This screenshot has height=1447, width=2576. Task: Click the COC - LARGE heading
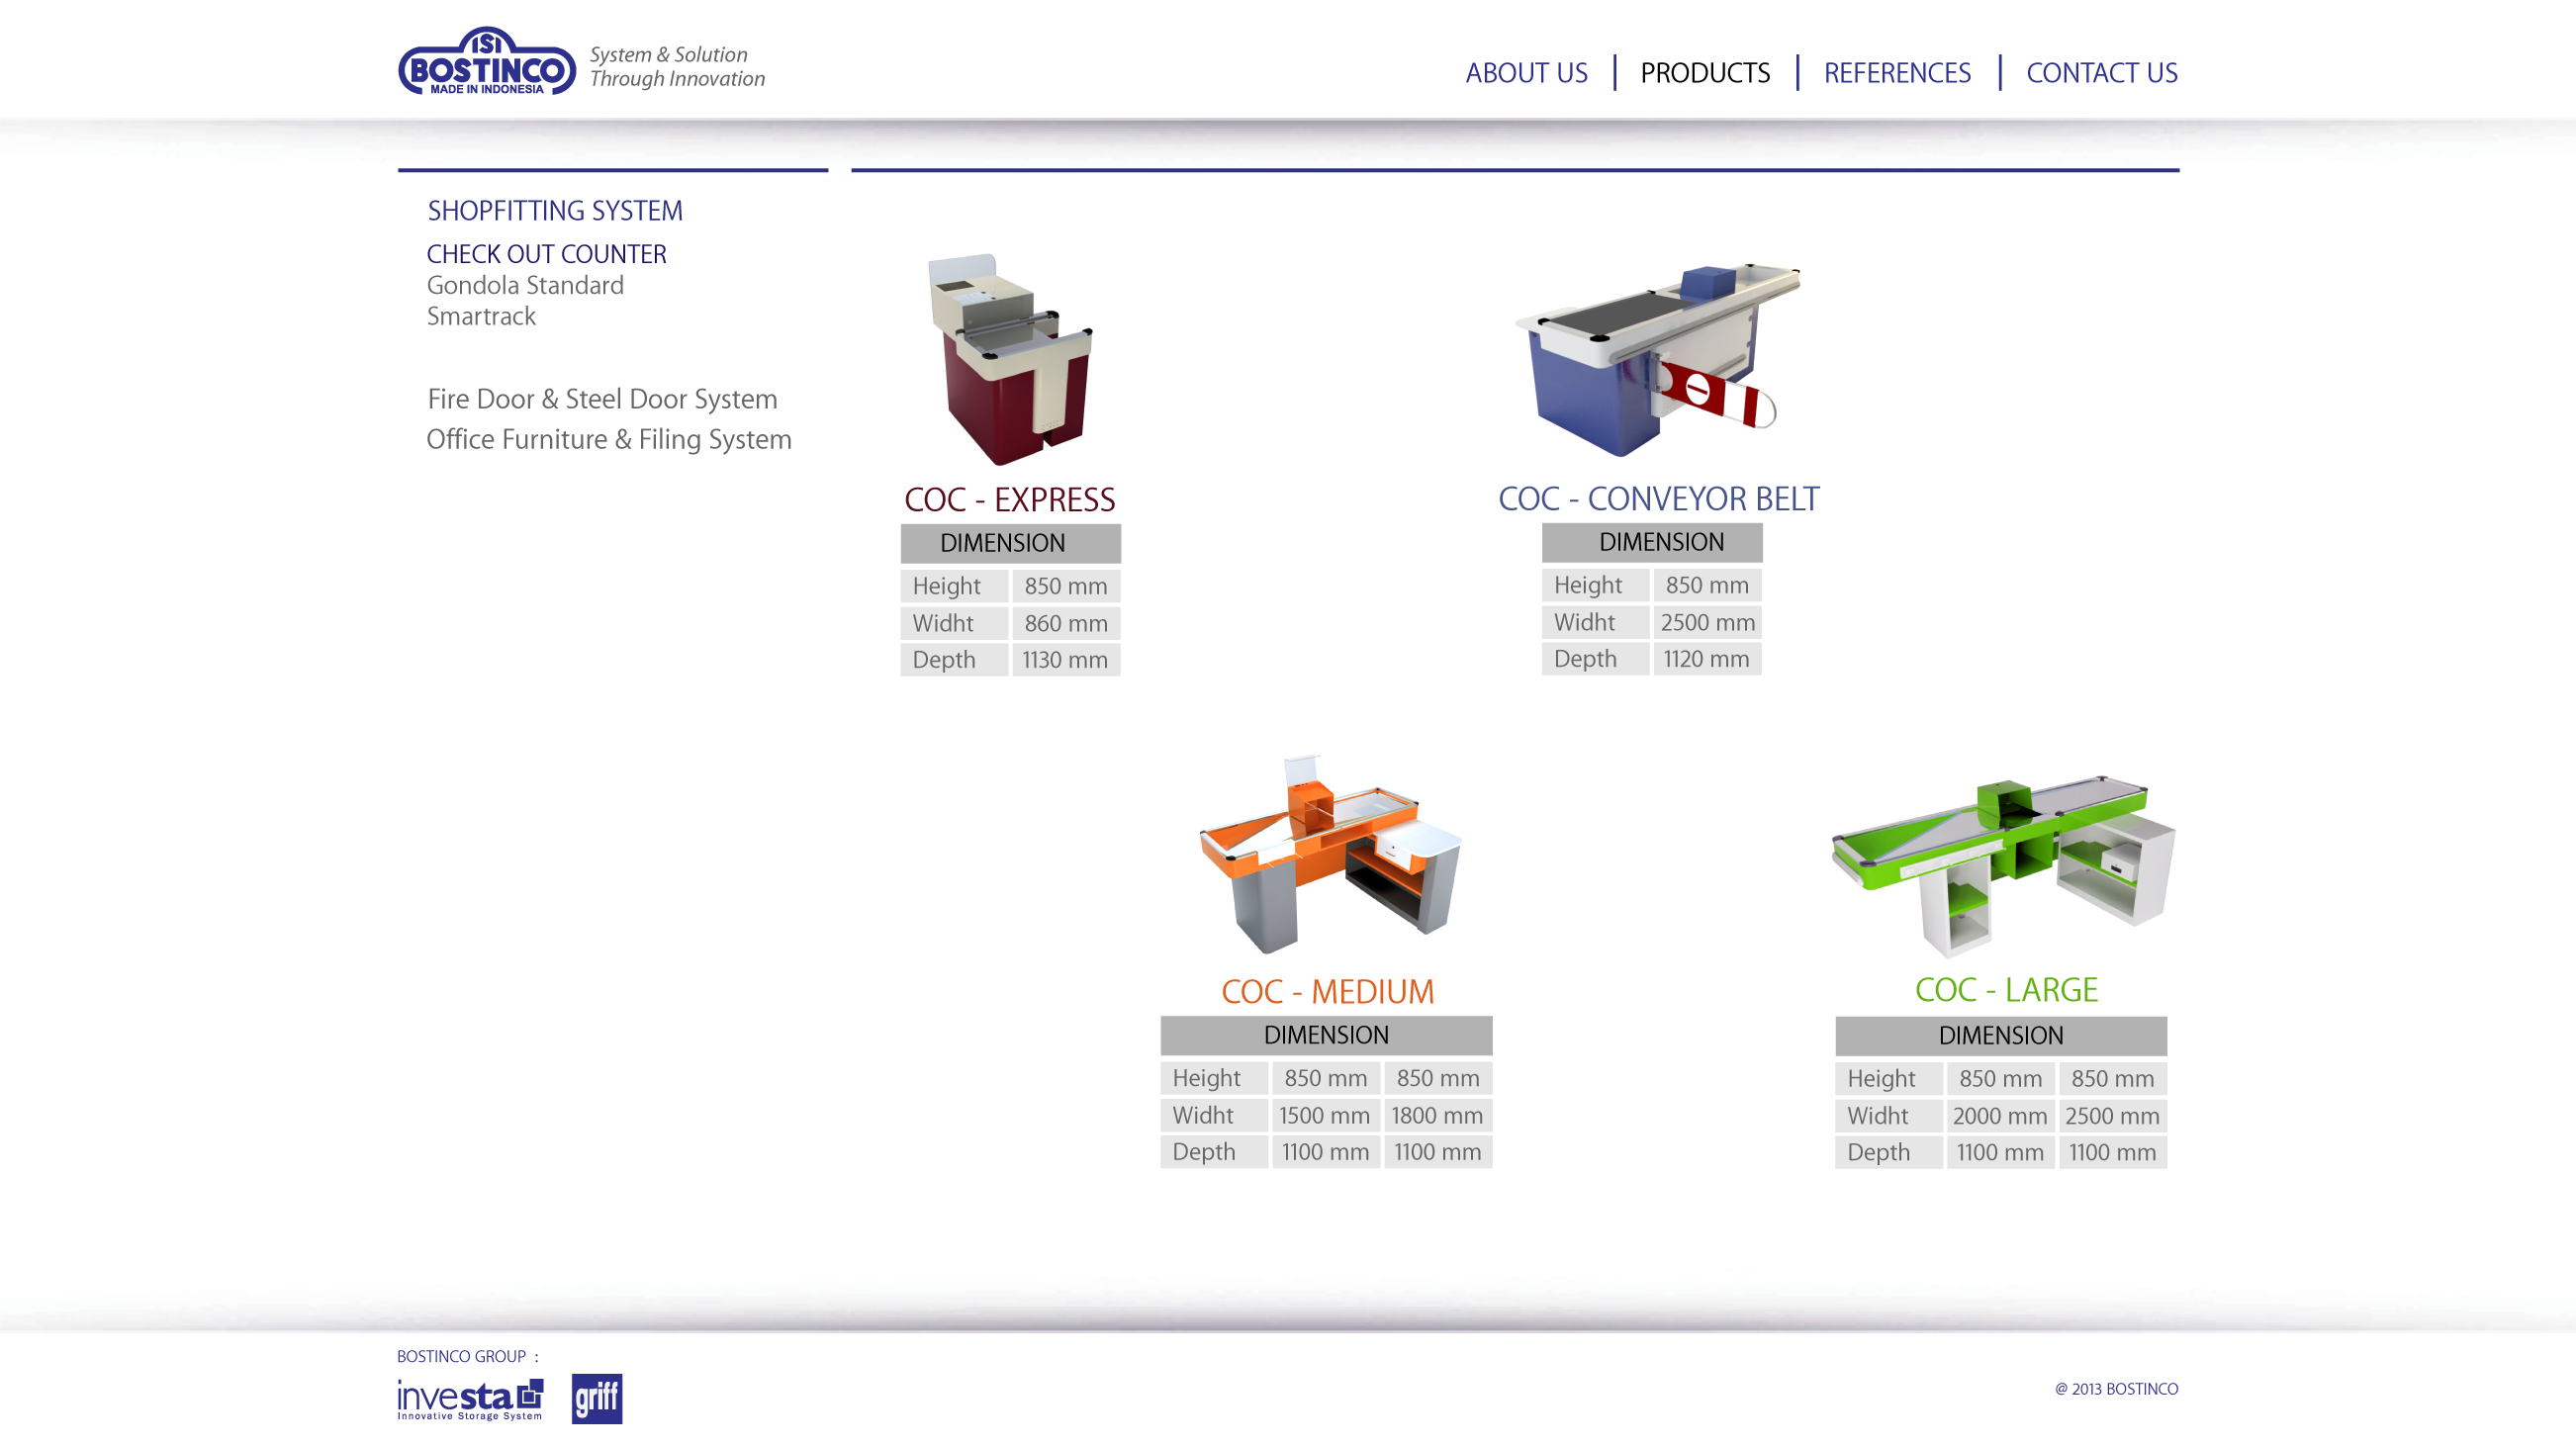click(x=2005, y=989)
